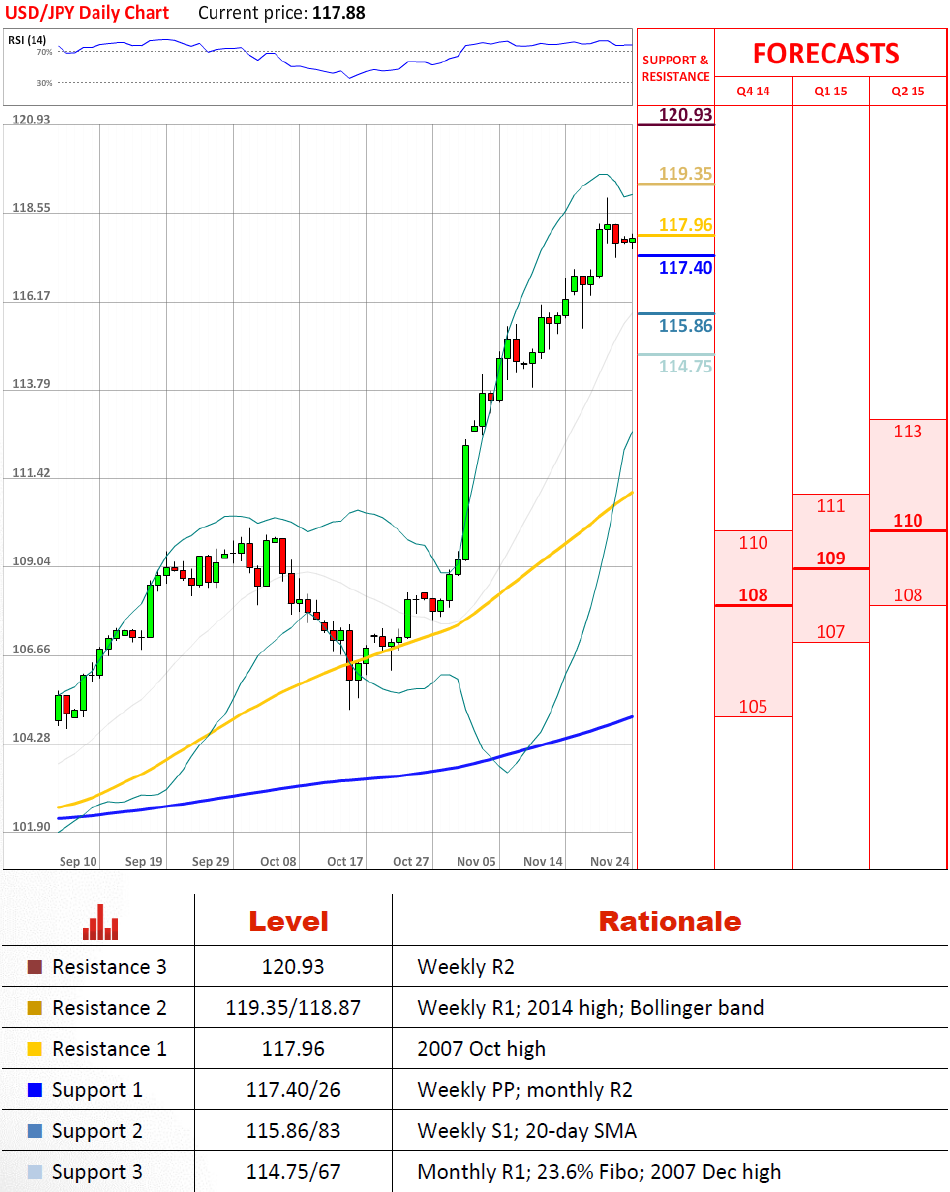Click the Resistance 2 gold color swatch
The image size is (950, 1192).
[x=34, y=1008]
